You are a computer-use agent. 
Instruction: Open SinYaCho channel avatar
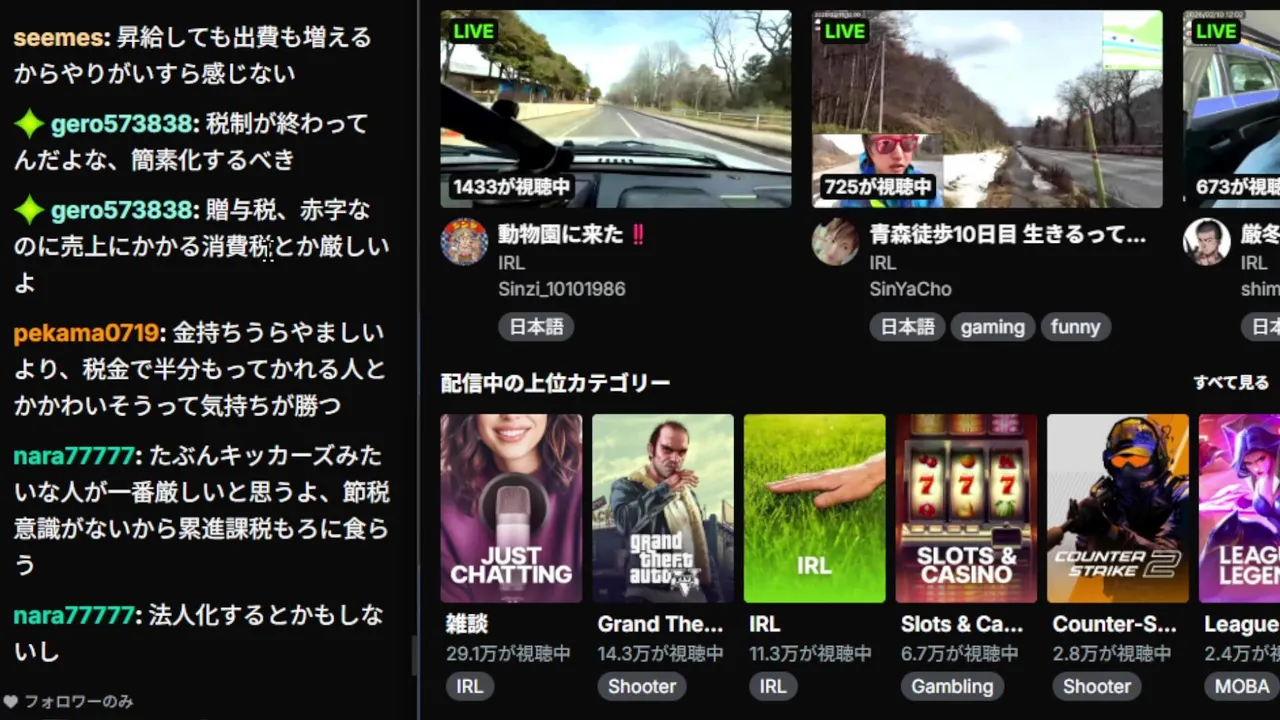click(835, 242)
